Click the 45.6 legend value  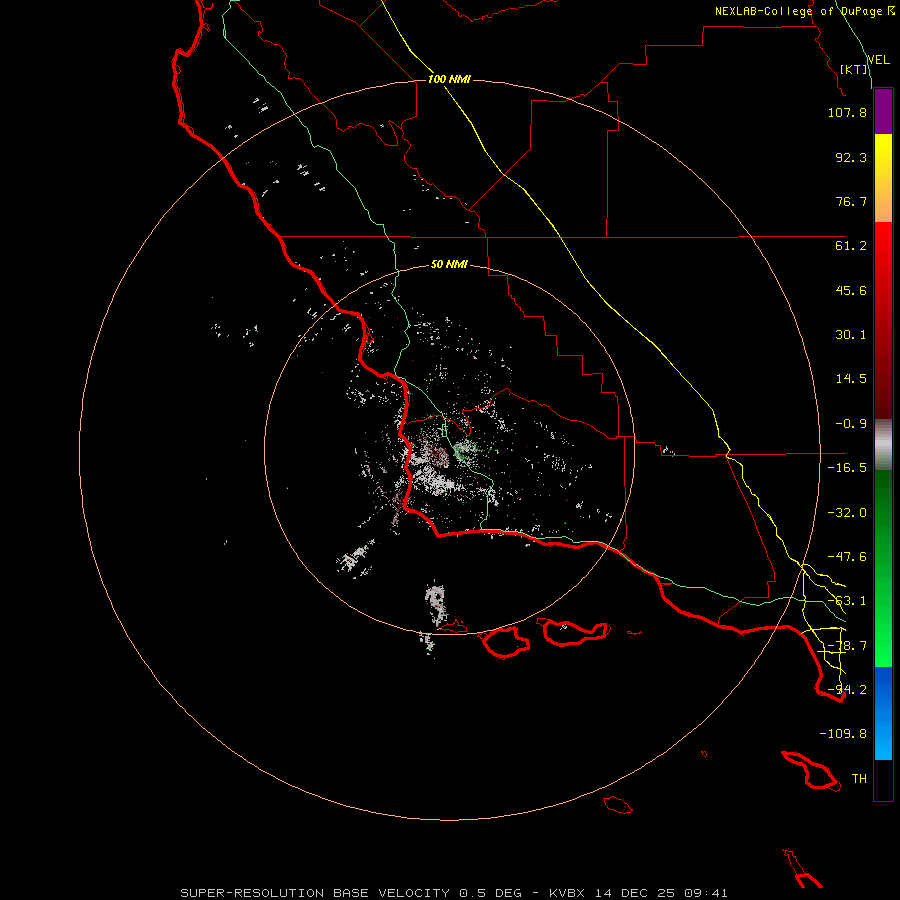(851, 290)
